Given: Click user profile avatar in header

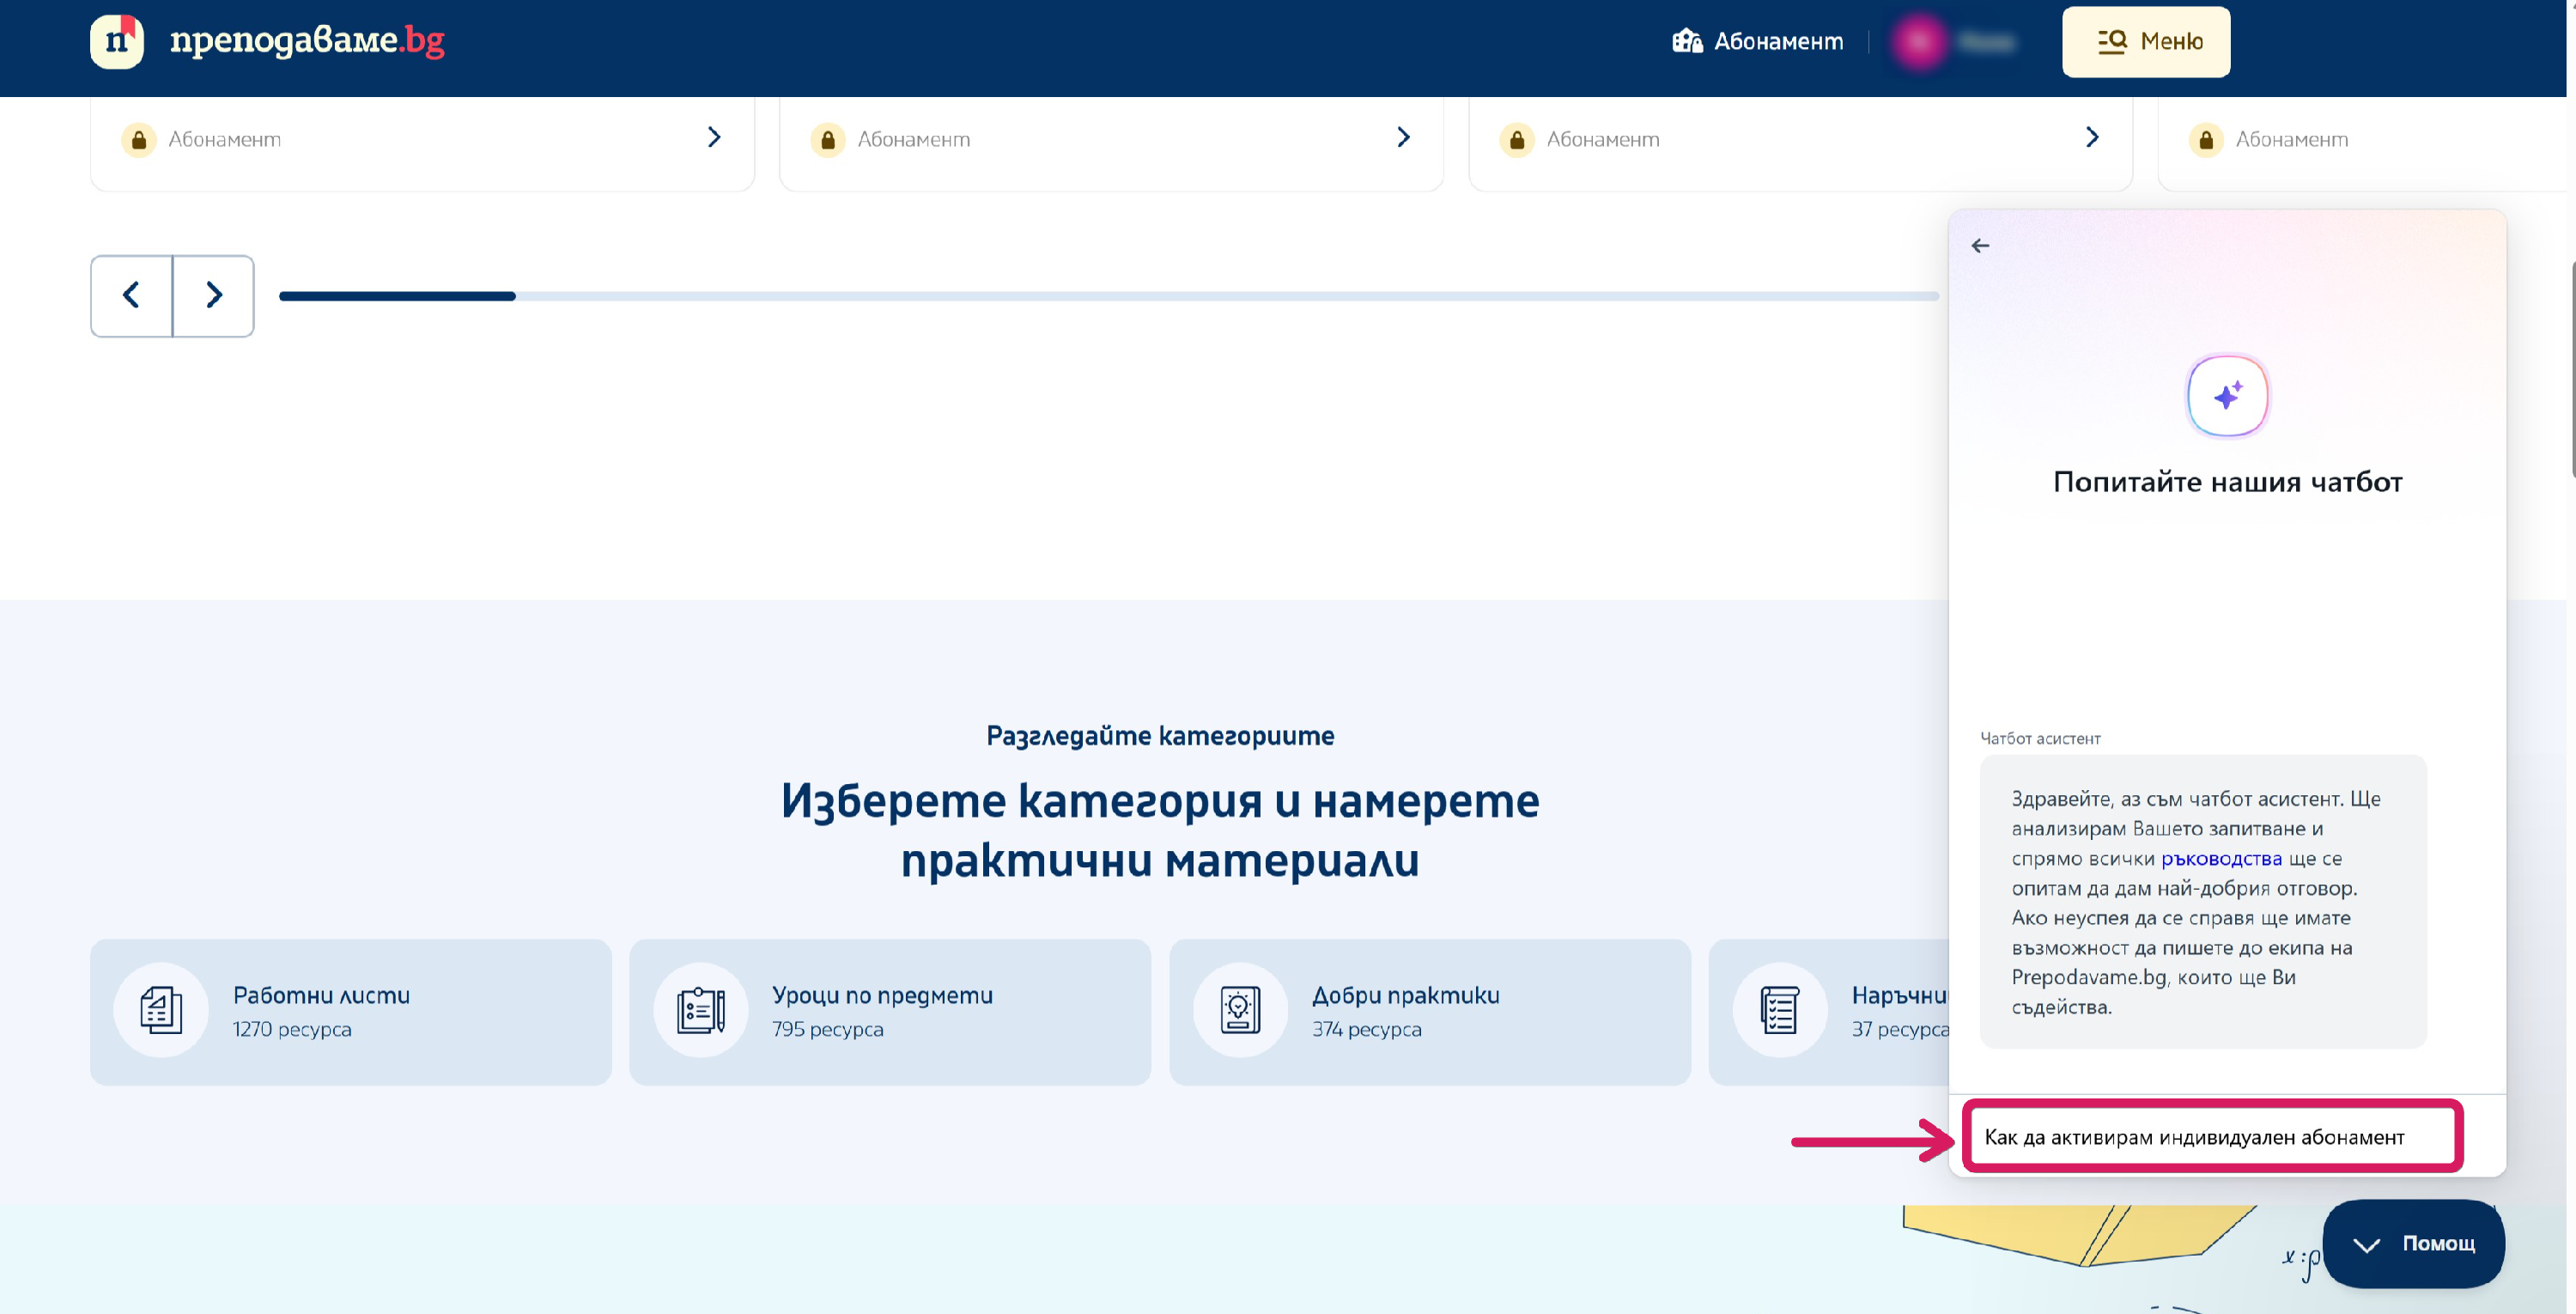Looking at the screenshot, I should (1919, 42).
